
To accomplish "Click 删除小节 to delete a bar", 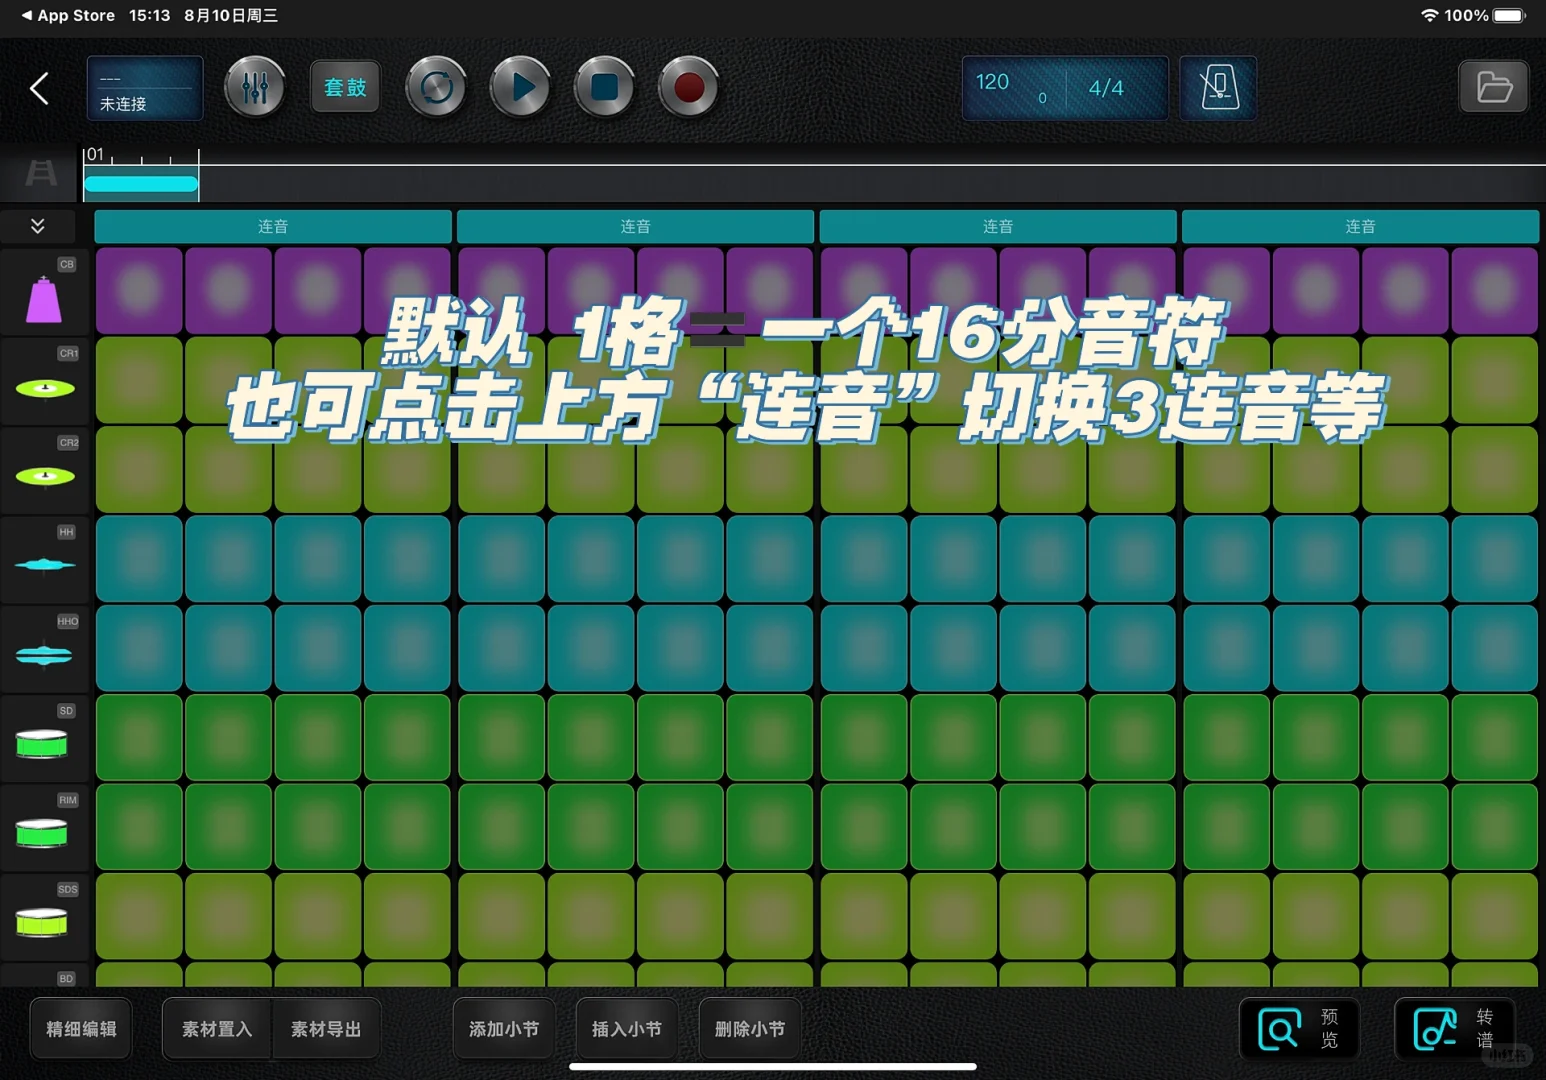I will pos(749,1029).
